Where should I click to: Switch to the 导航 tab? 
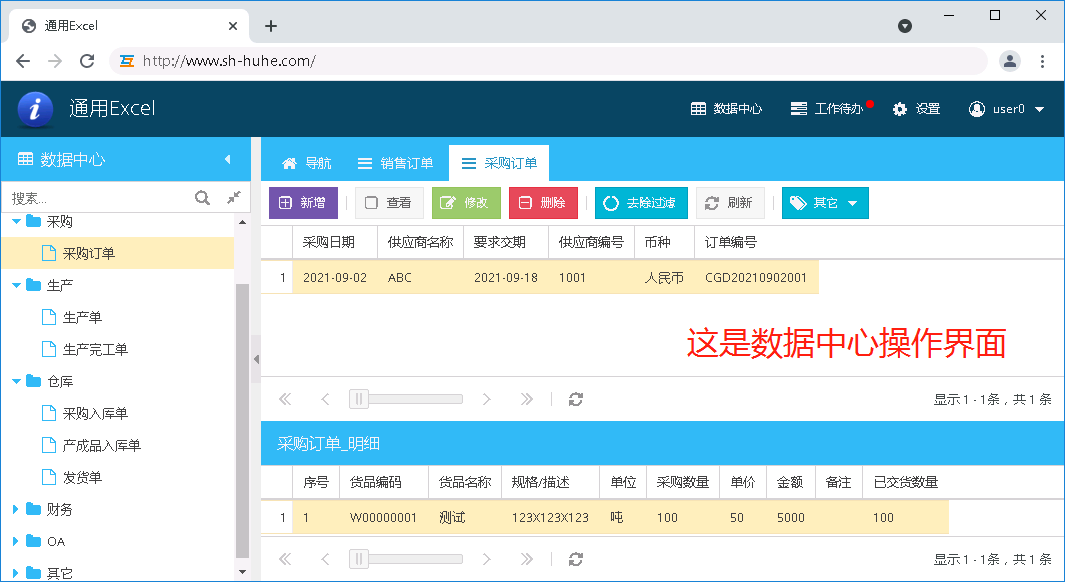(307, 163)
